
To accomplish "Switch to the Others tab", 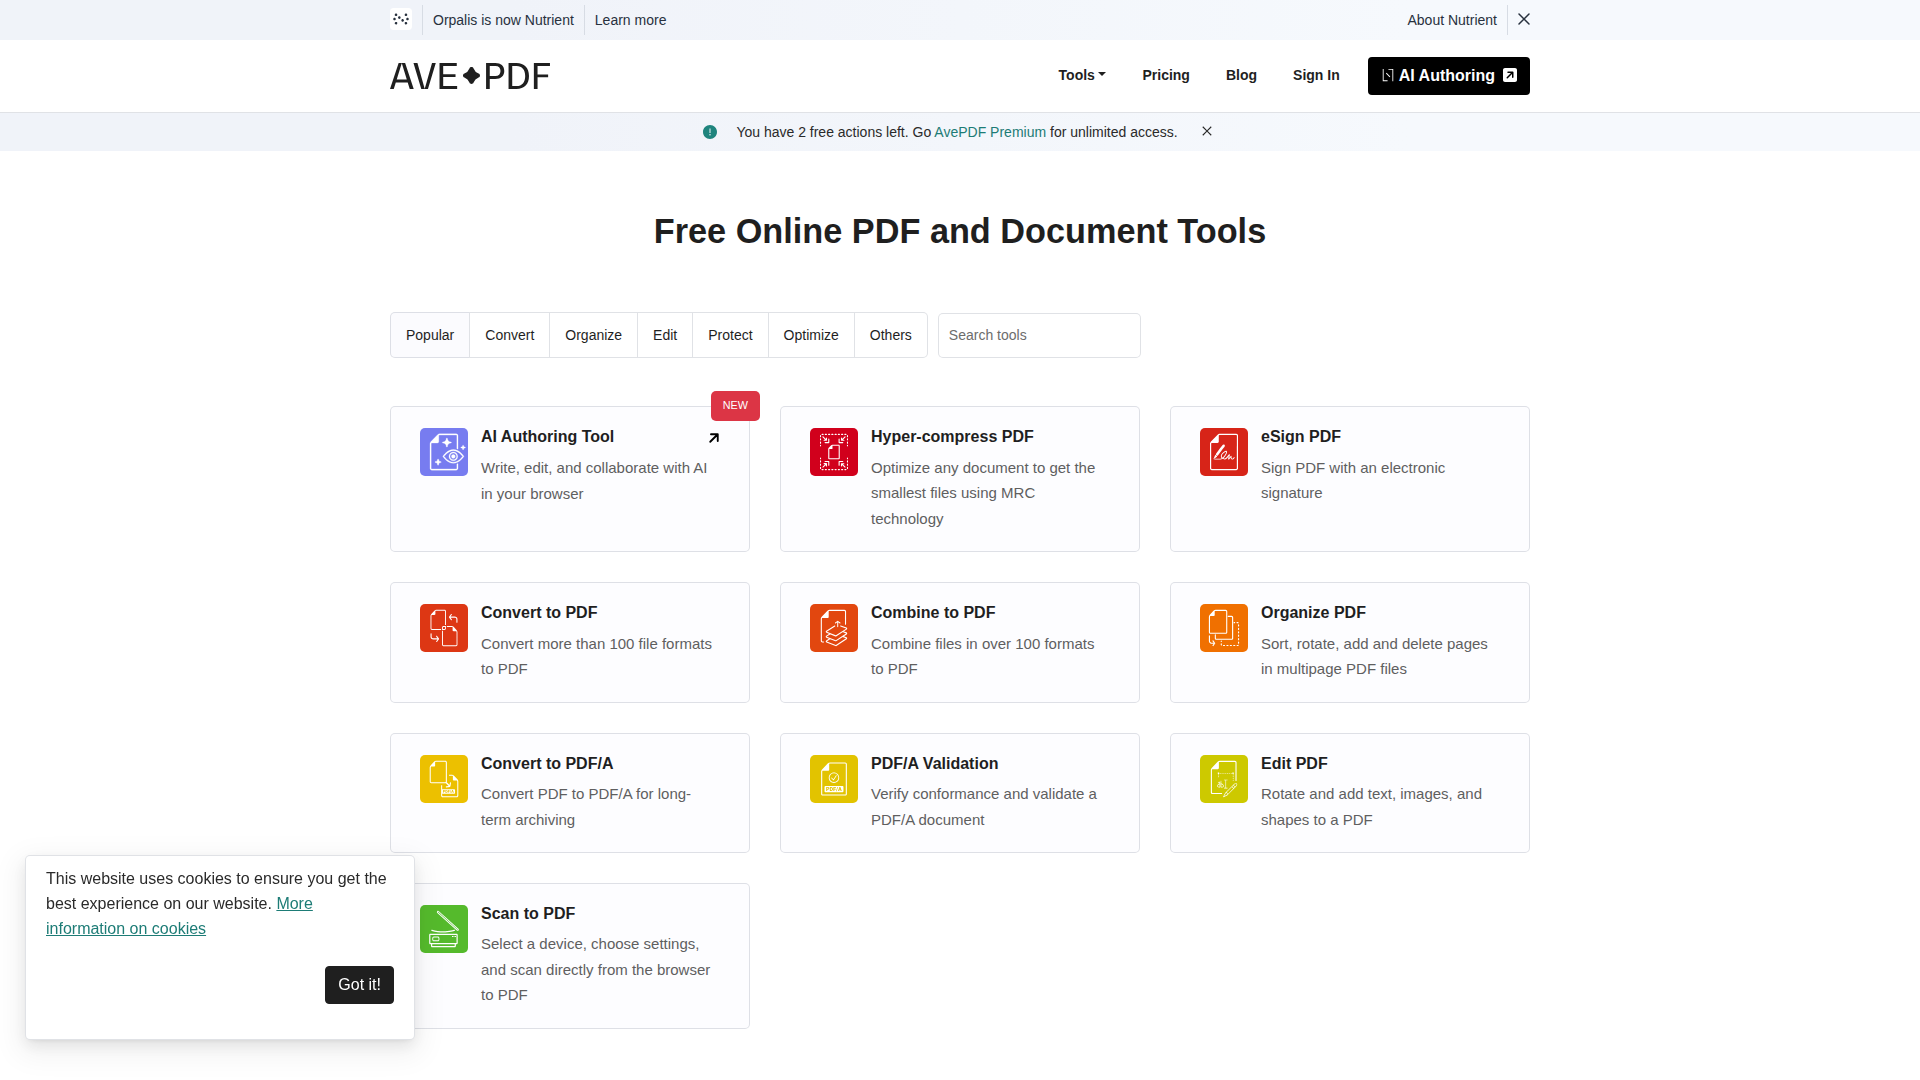I will tap(891, 335).
